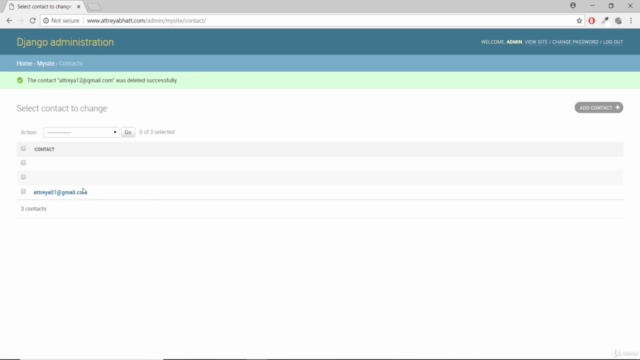Screen dimensions: 640x360
Task: Click the Home breadcrumb link
Action: 24,63
